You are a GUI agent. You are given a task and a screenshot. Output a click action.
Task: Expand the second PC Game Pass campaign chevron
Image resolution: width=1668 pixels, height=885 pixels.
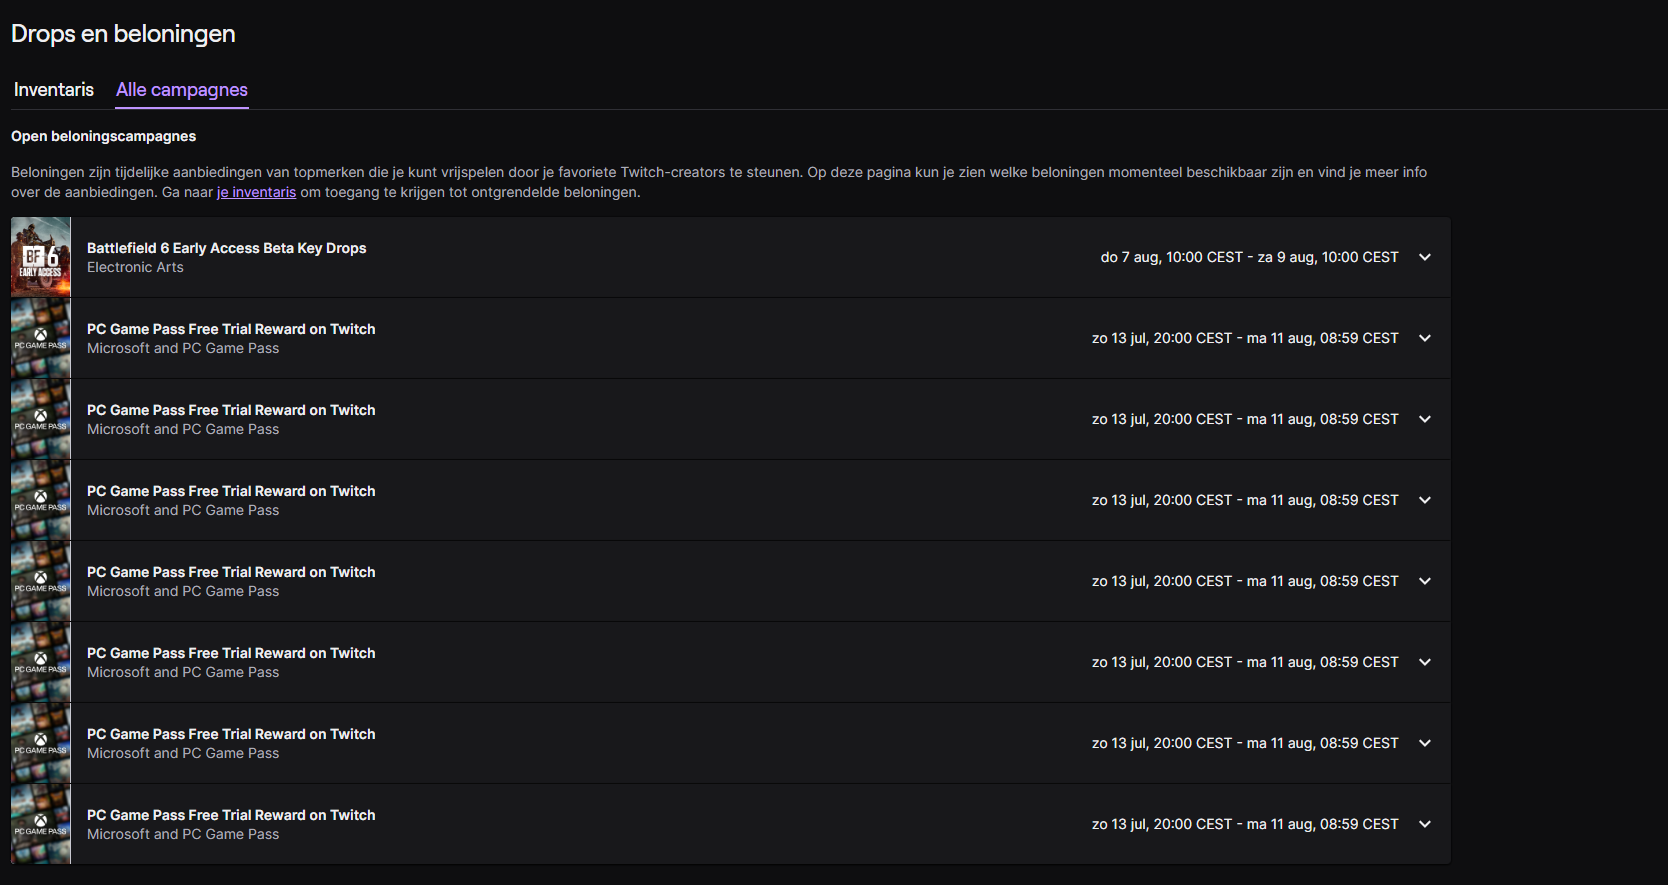click(x=1425, y=419)
